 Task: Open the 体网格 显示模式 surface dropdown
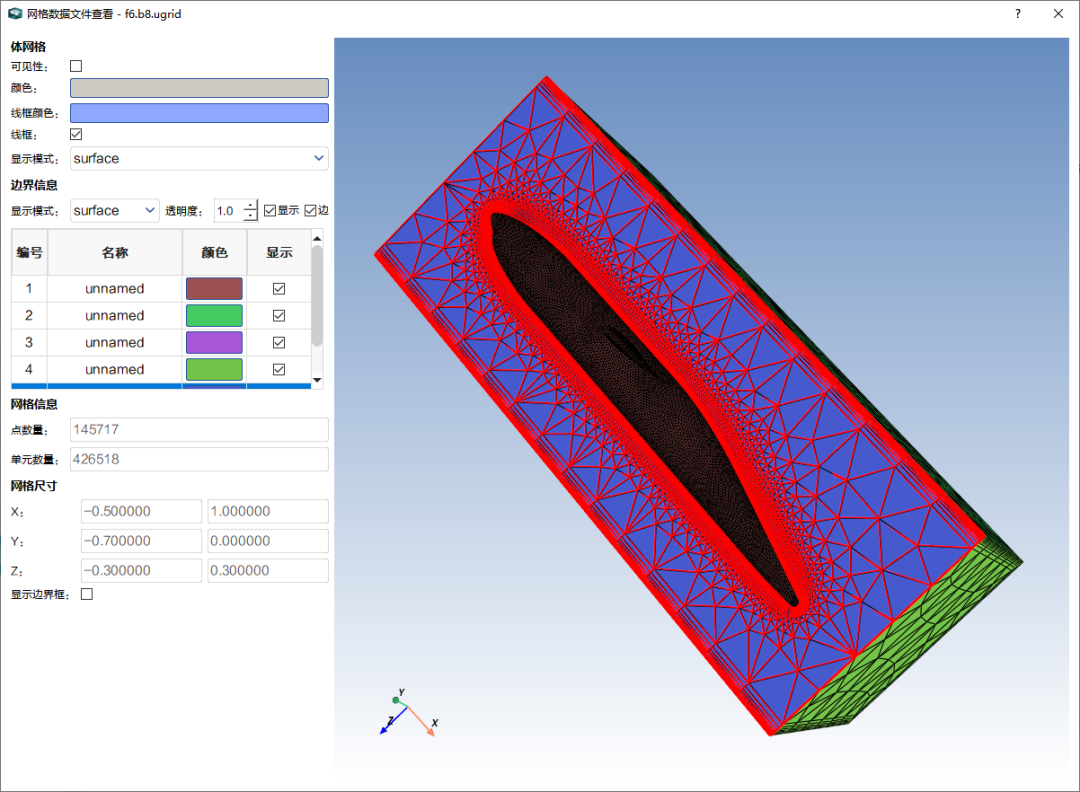click(x=199, y=158)
